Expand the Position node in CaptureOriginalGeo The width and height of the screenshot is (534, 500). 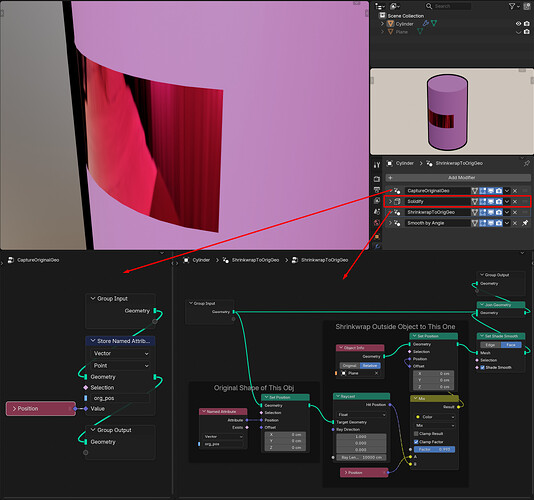coord(14,408)
